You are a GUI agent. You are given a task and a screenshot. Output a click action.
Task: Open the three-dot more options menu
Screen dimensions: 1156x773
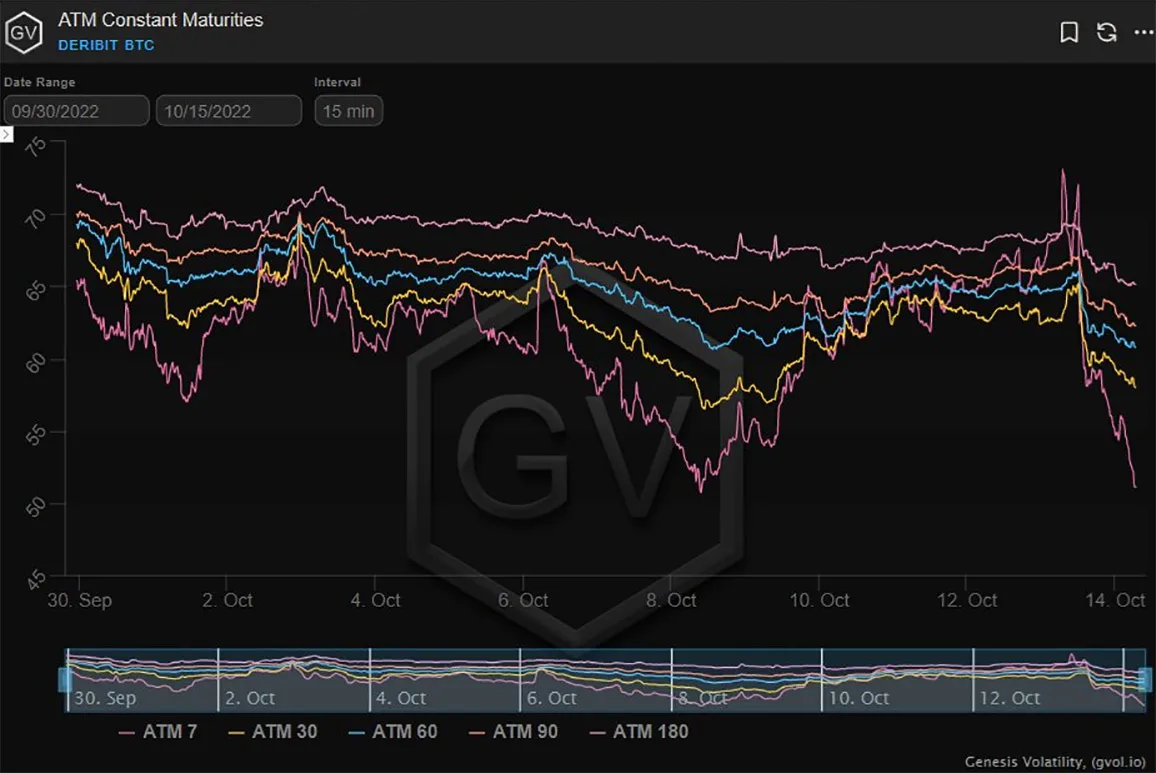pos(1143,32)
